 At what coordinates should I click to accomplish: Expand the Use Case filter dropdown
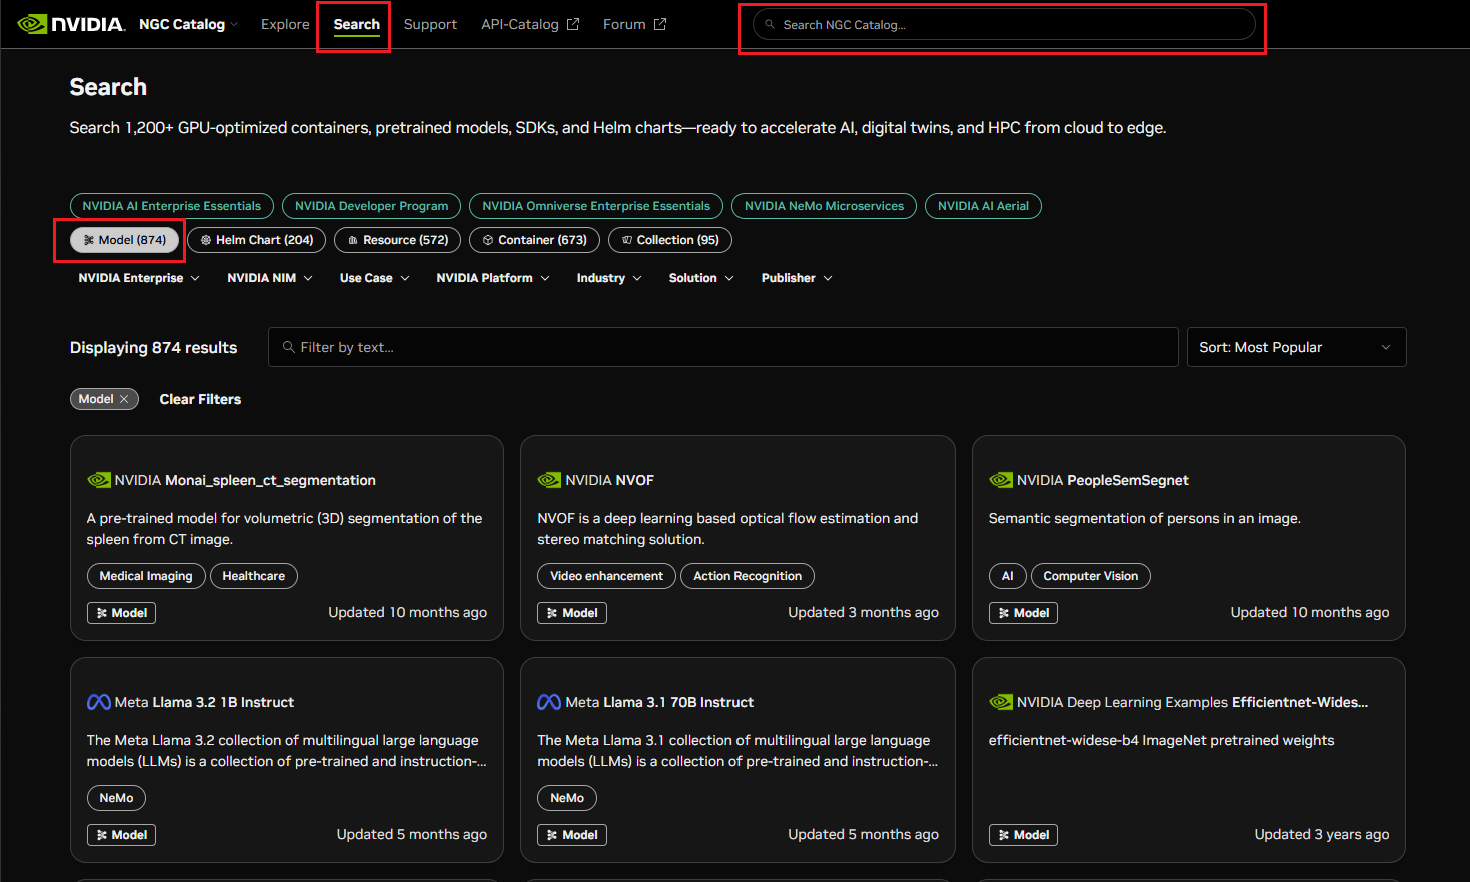[x=375, y=278]
